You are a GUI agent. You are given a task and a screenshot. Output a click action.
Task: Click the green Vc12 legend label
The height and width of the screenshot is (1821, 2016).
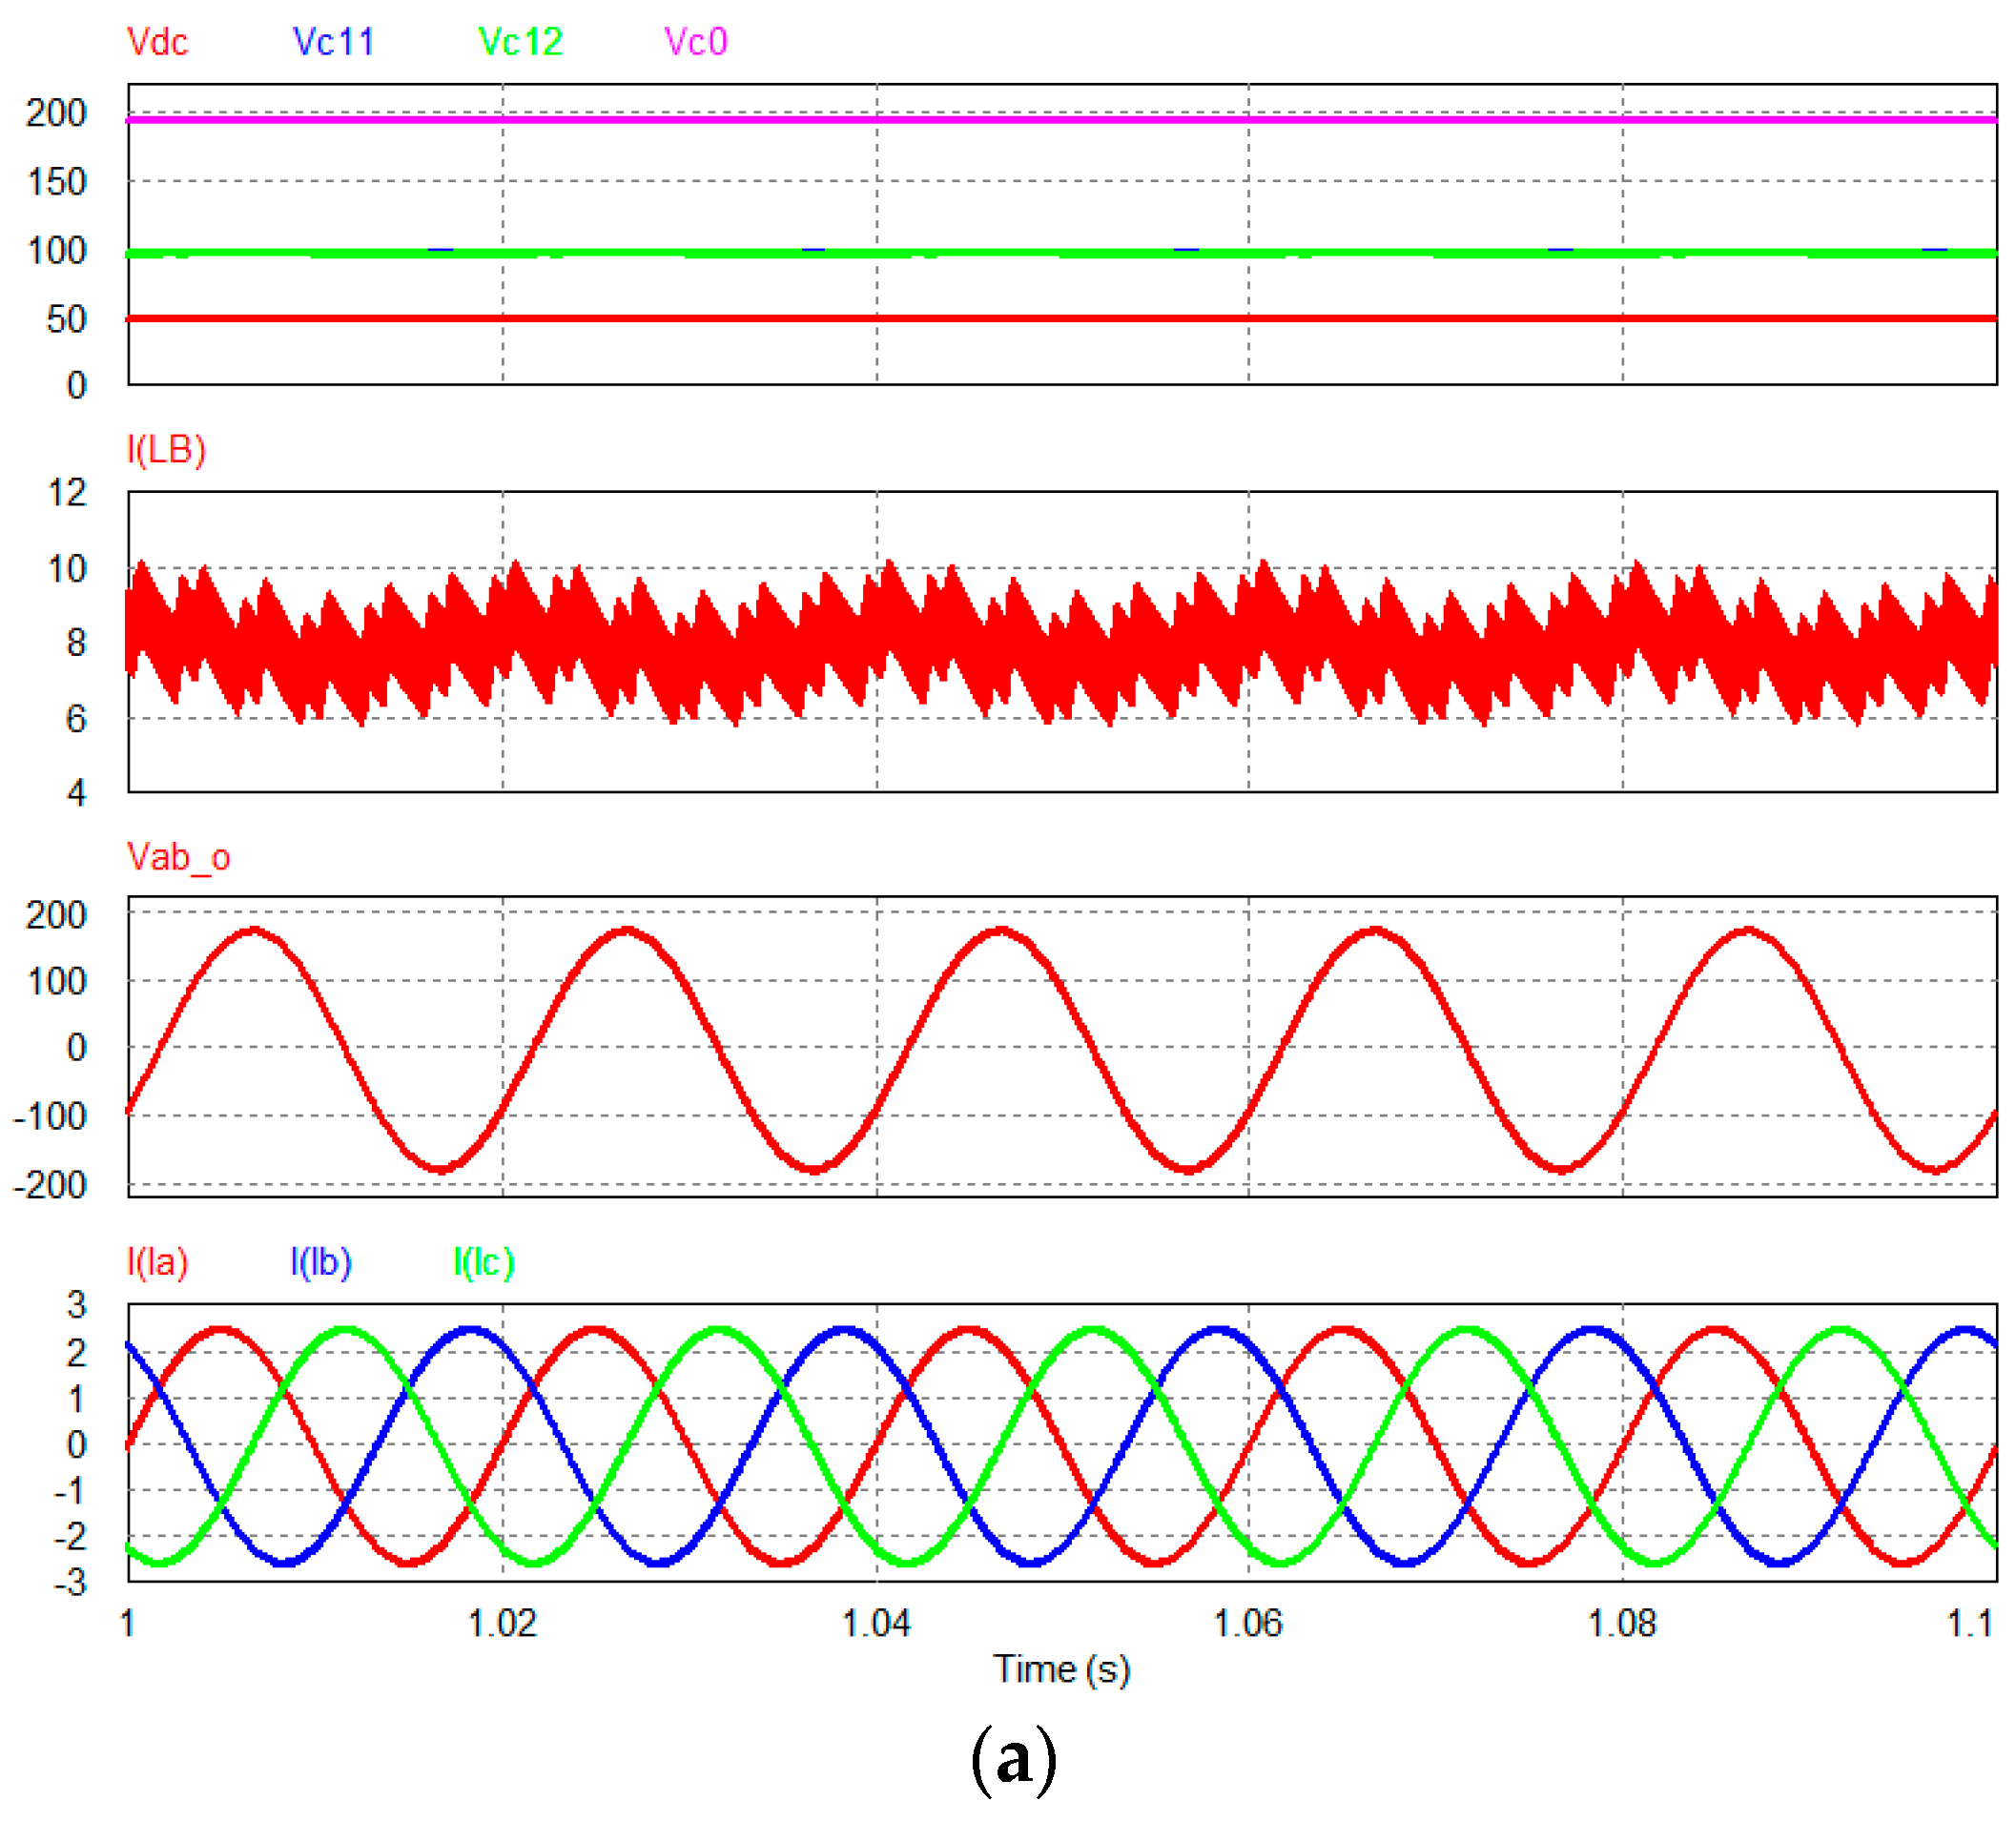pyautogui.click(x=521, y=42)
